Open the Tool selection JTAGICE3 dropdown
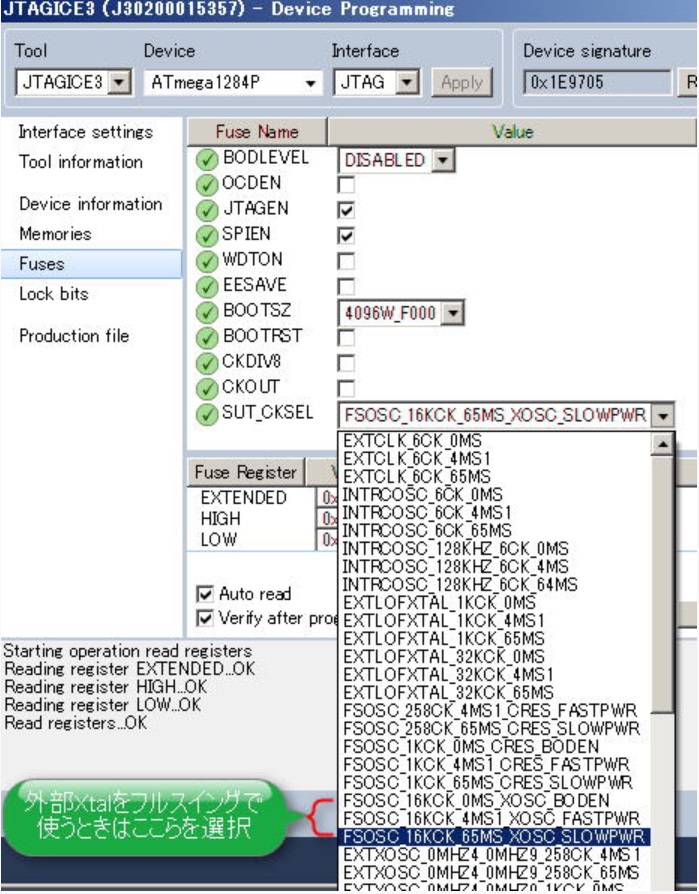The image size is (699, 894). (120, 82)
